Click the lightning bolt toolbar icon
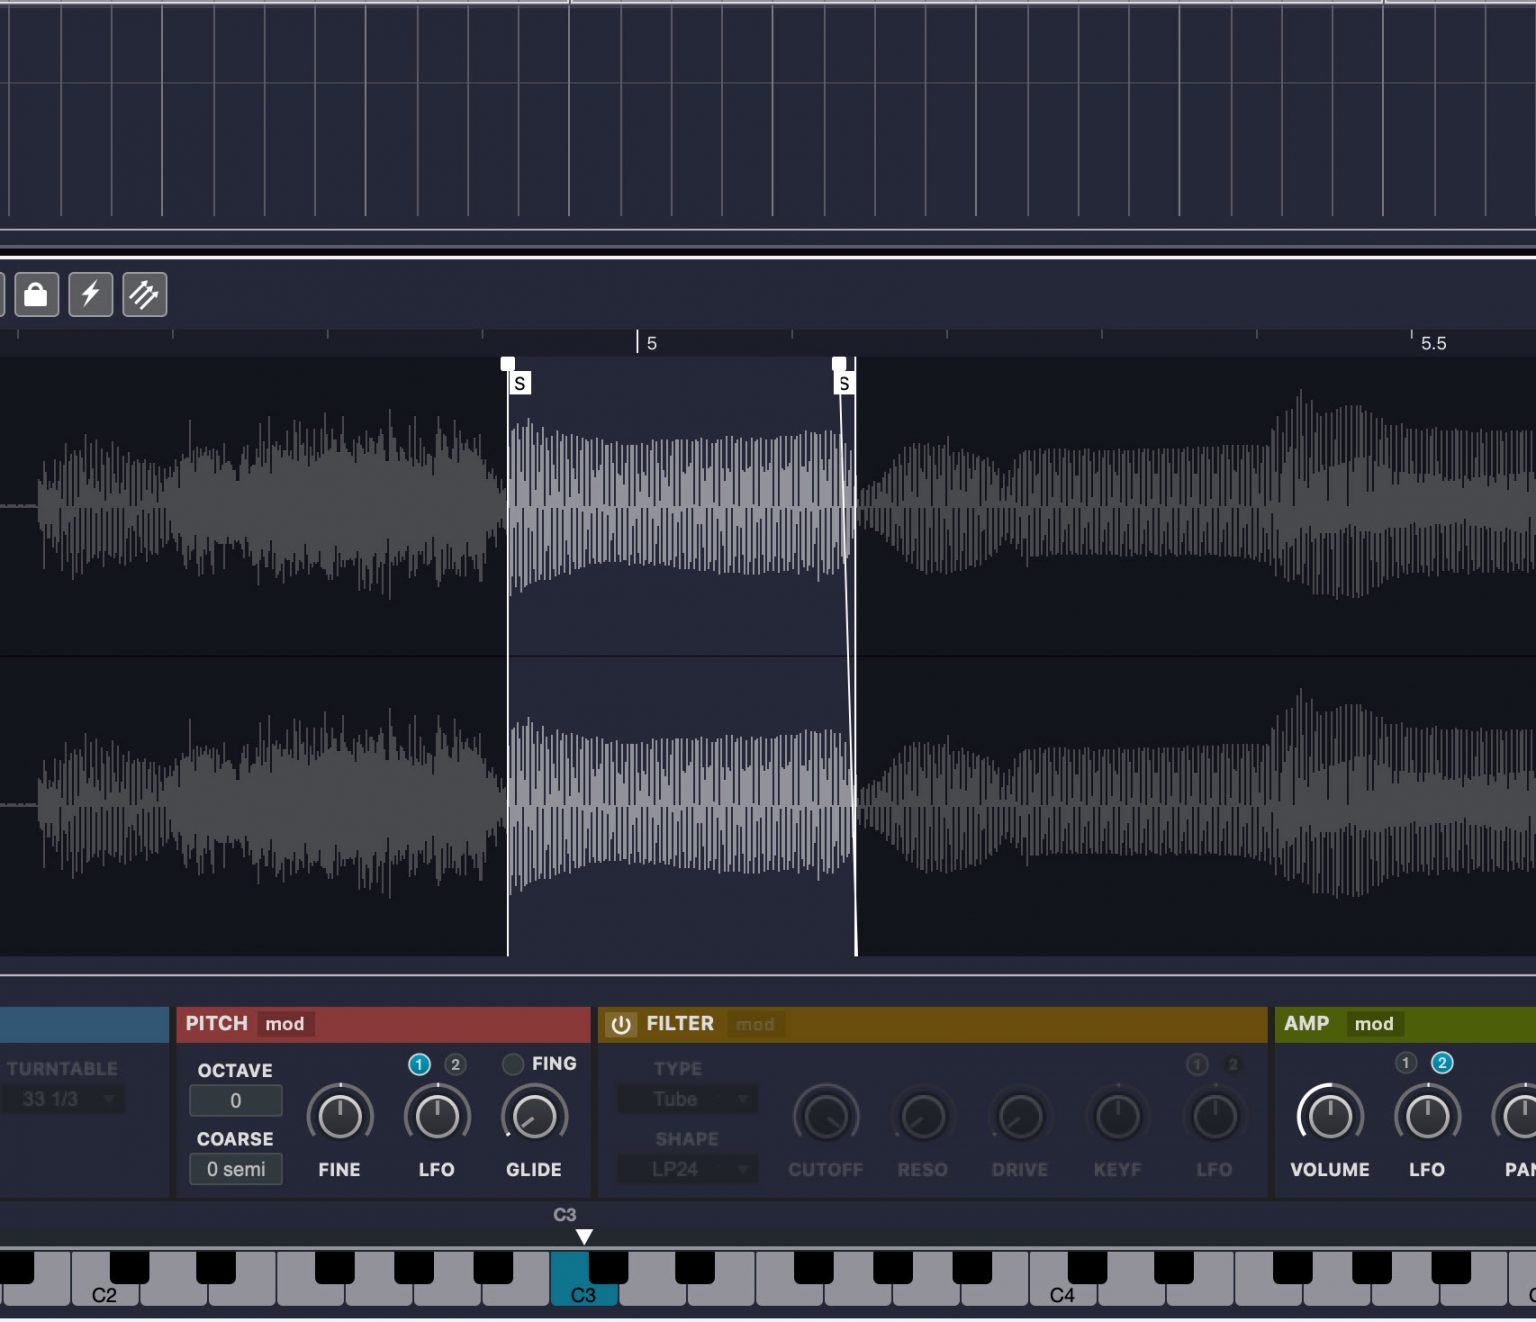Viewport: 1536px width, 1322px height. (x=90, y=293)
